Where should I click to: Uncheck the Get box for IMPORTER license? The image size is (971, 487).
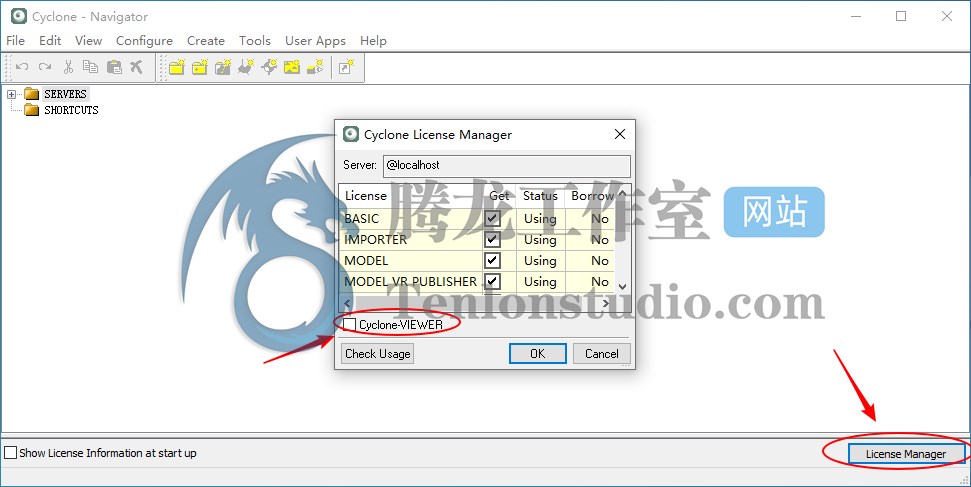tap(492, 239)
